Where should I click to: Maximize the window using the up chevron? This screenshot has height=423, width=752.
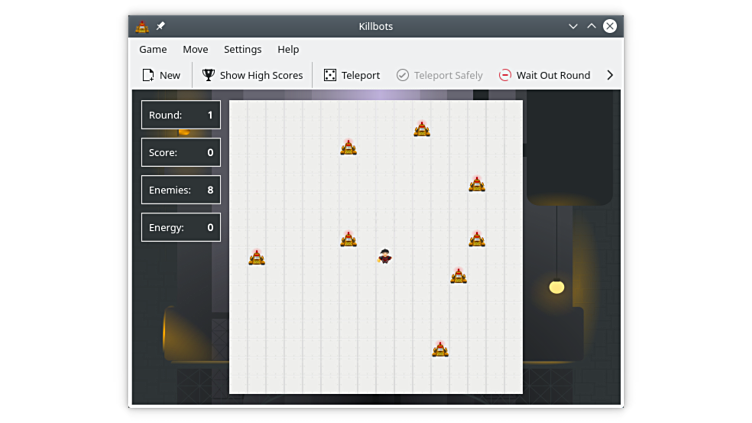[x=591, y=26]
